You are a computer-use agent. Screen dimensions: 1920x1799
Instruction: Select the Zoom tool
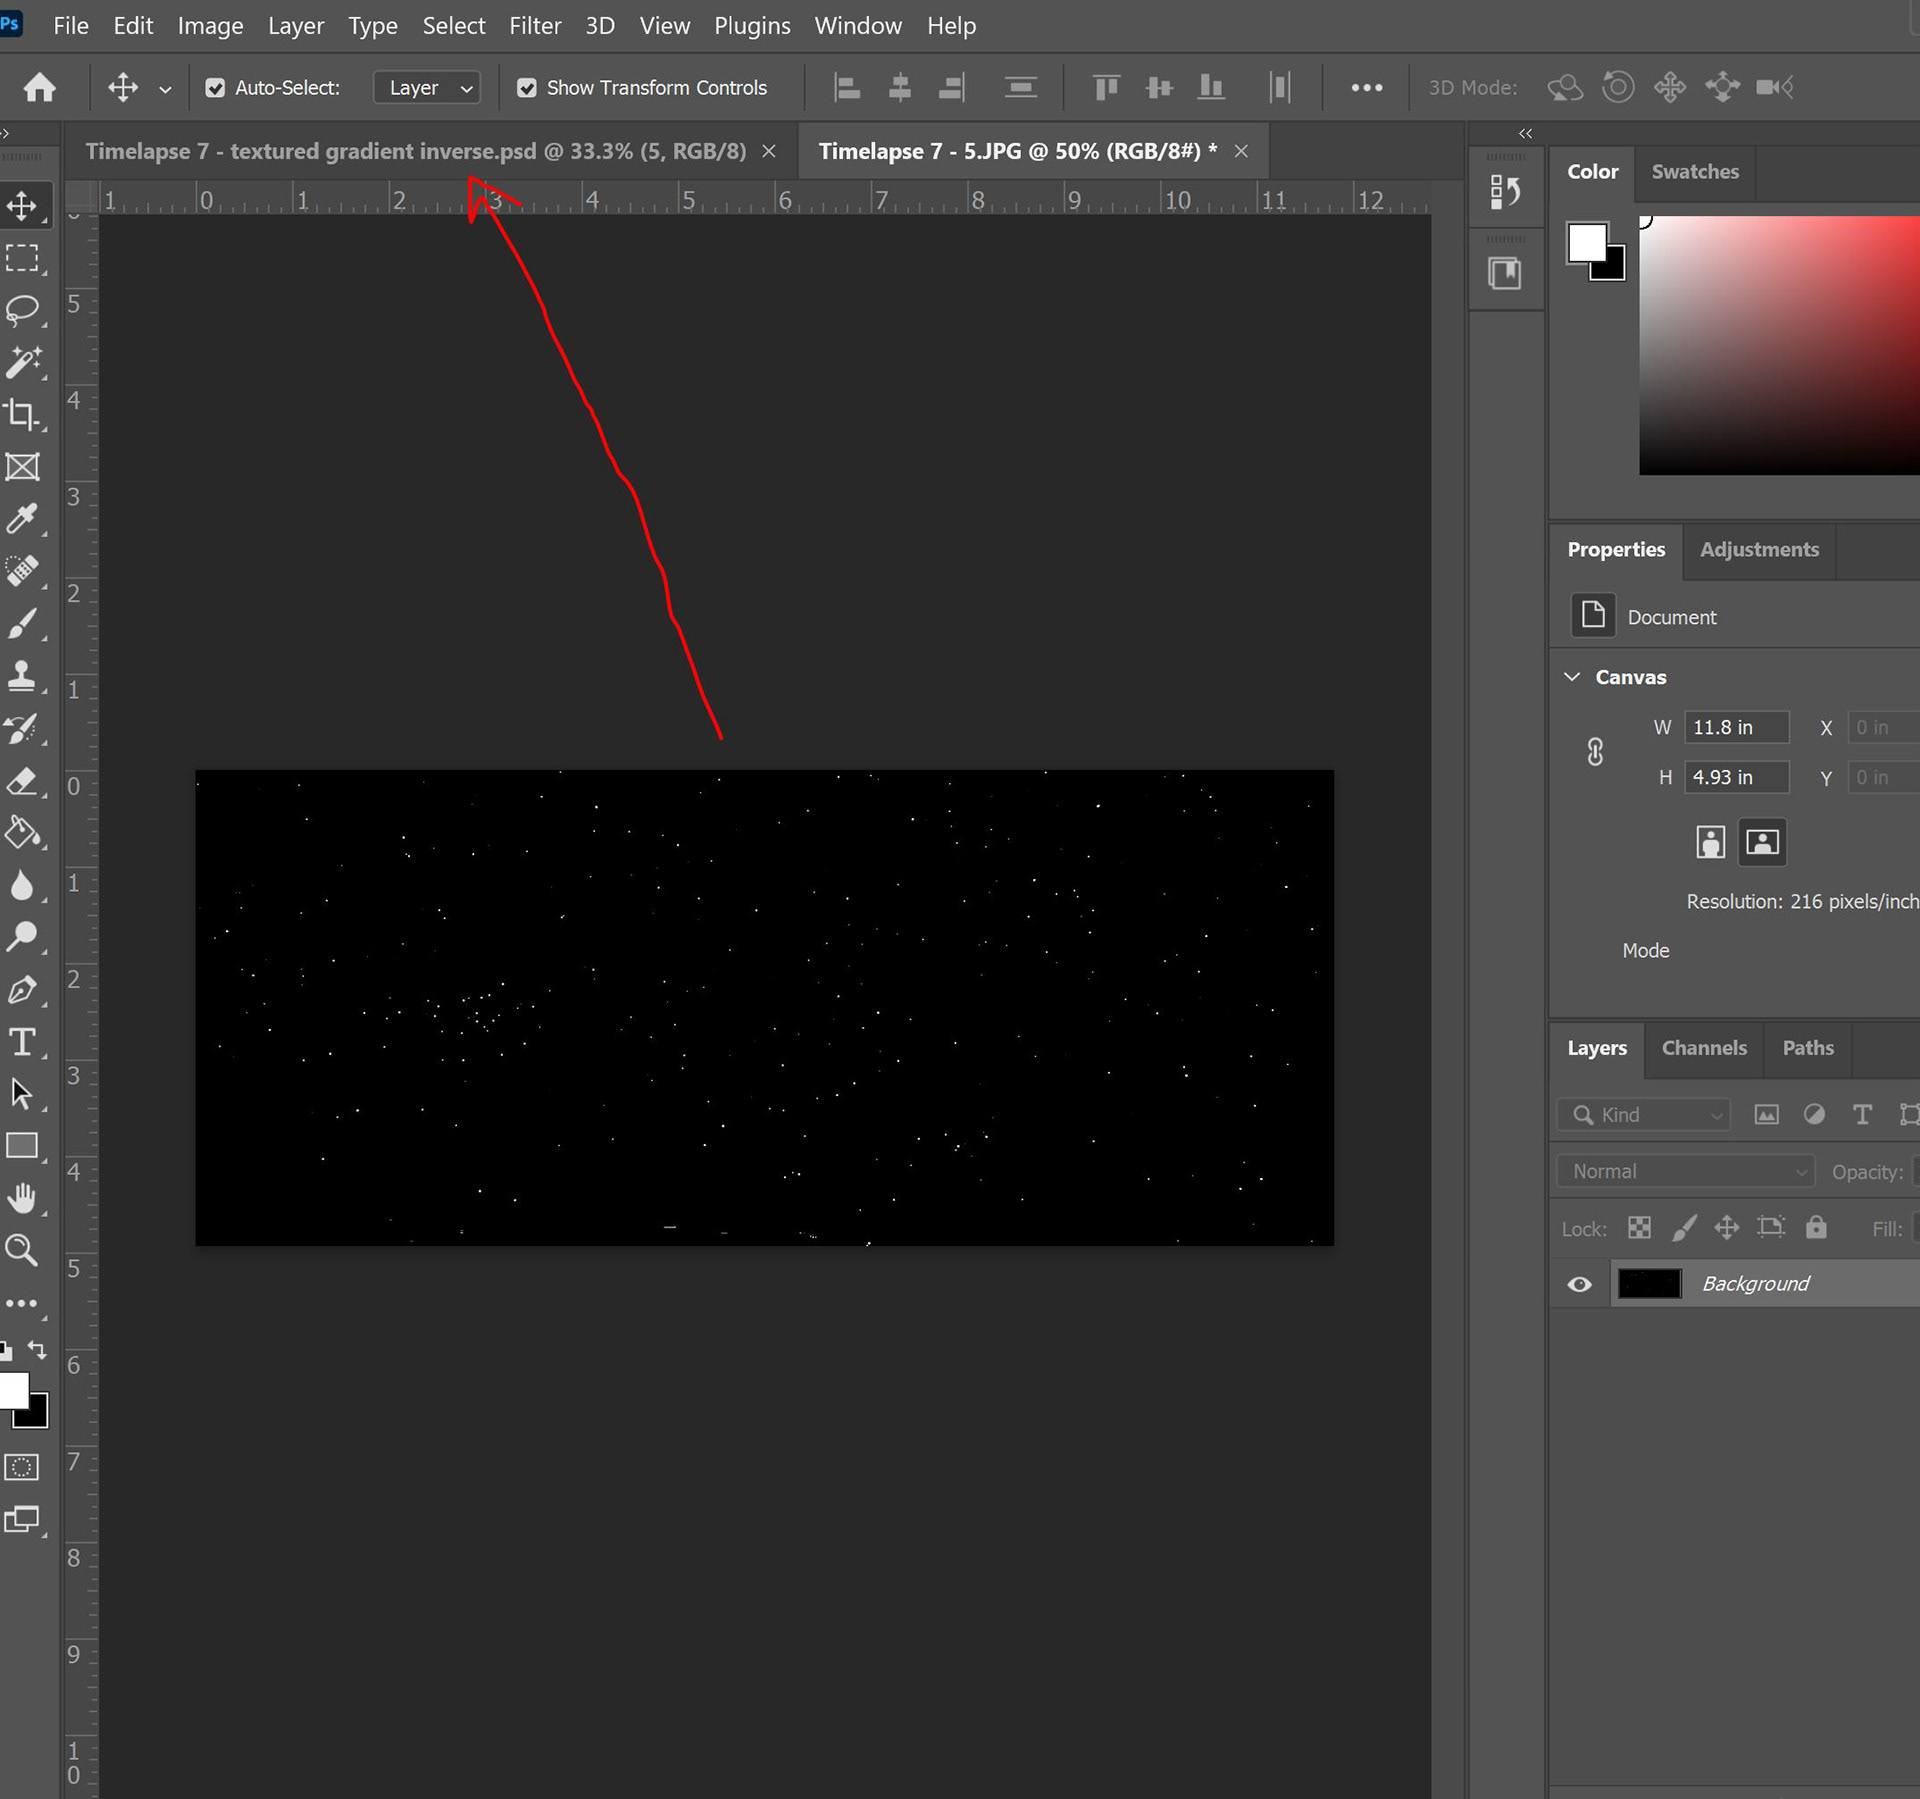click(22, 1250)
